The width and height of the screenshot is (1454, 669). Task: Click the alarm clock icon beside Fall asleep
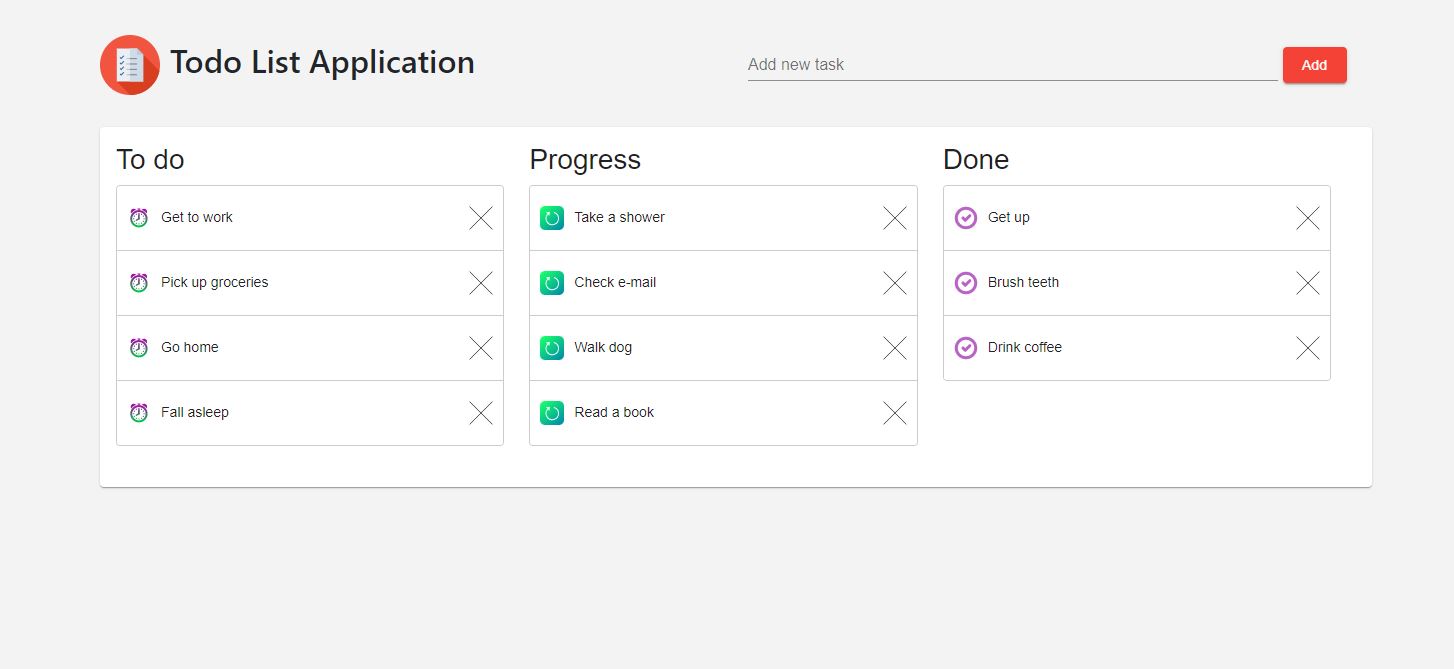point(139,413)
